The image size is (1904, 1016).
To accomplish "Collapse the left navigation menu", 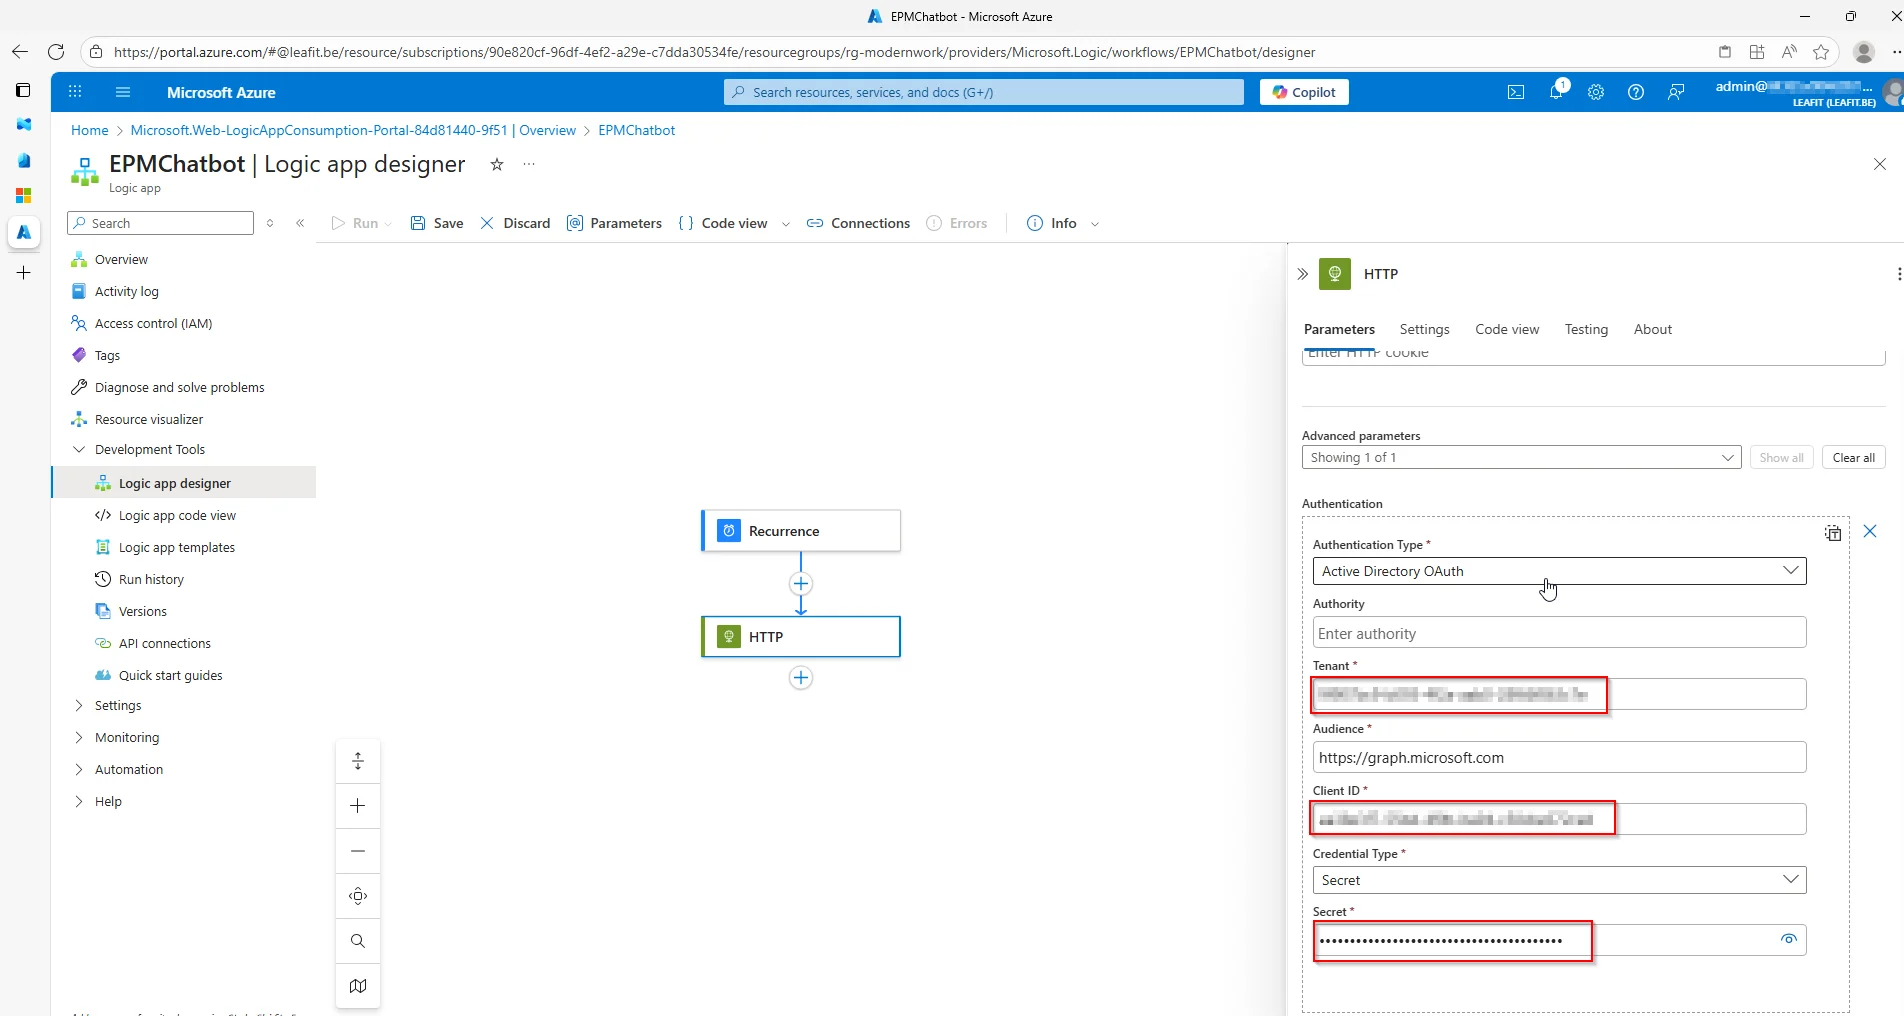I will (x=300, y=223).
